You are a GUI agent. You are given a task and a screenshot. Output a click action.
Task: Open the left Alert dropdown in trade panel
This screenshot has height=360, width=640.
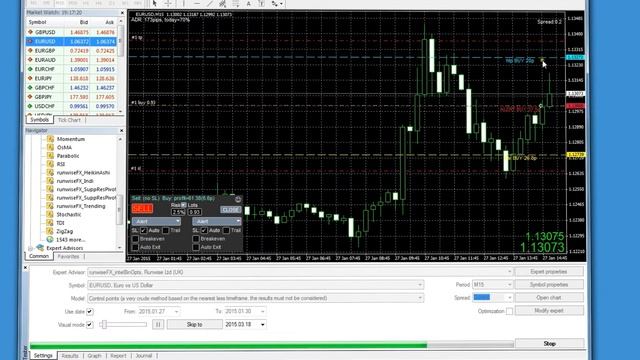coord(156,221)
